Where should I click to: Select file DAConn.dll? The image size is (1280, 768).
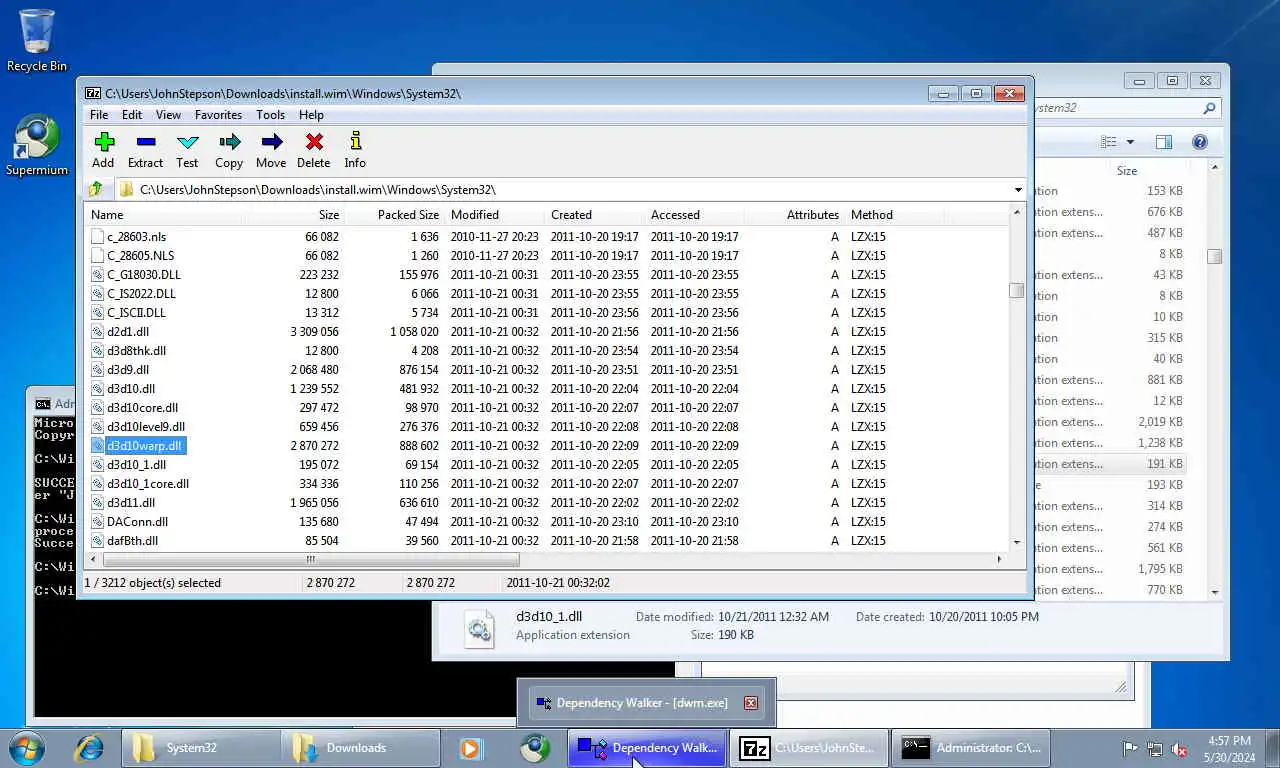point(137,522)
